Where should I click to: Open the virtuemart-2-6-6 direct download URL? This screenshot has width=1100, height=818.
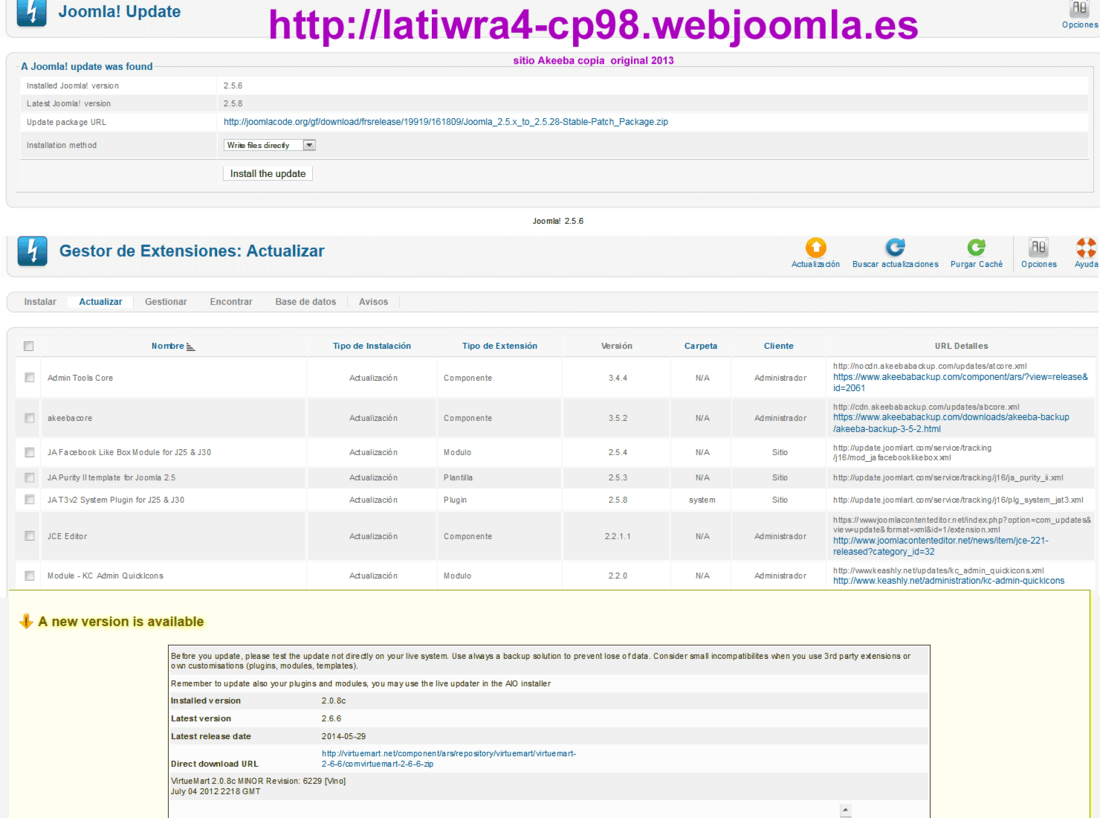(449, 758)
